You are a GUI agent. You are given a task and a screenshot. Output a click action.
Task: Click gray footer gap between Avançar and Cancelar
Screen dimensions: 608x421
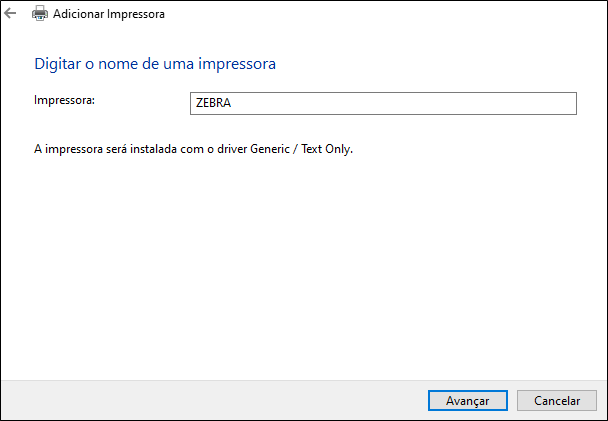512,400
